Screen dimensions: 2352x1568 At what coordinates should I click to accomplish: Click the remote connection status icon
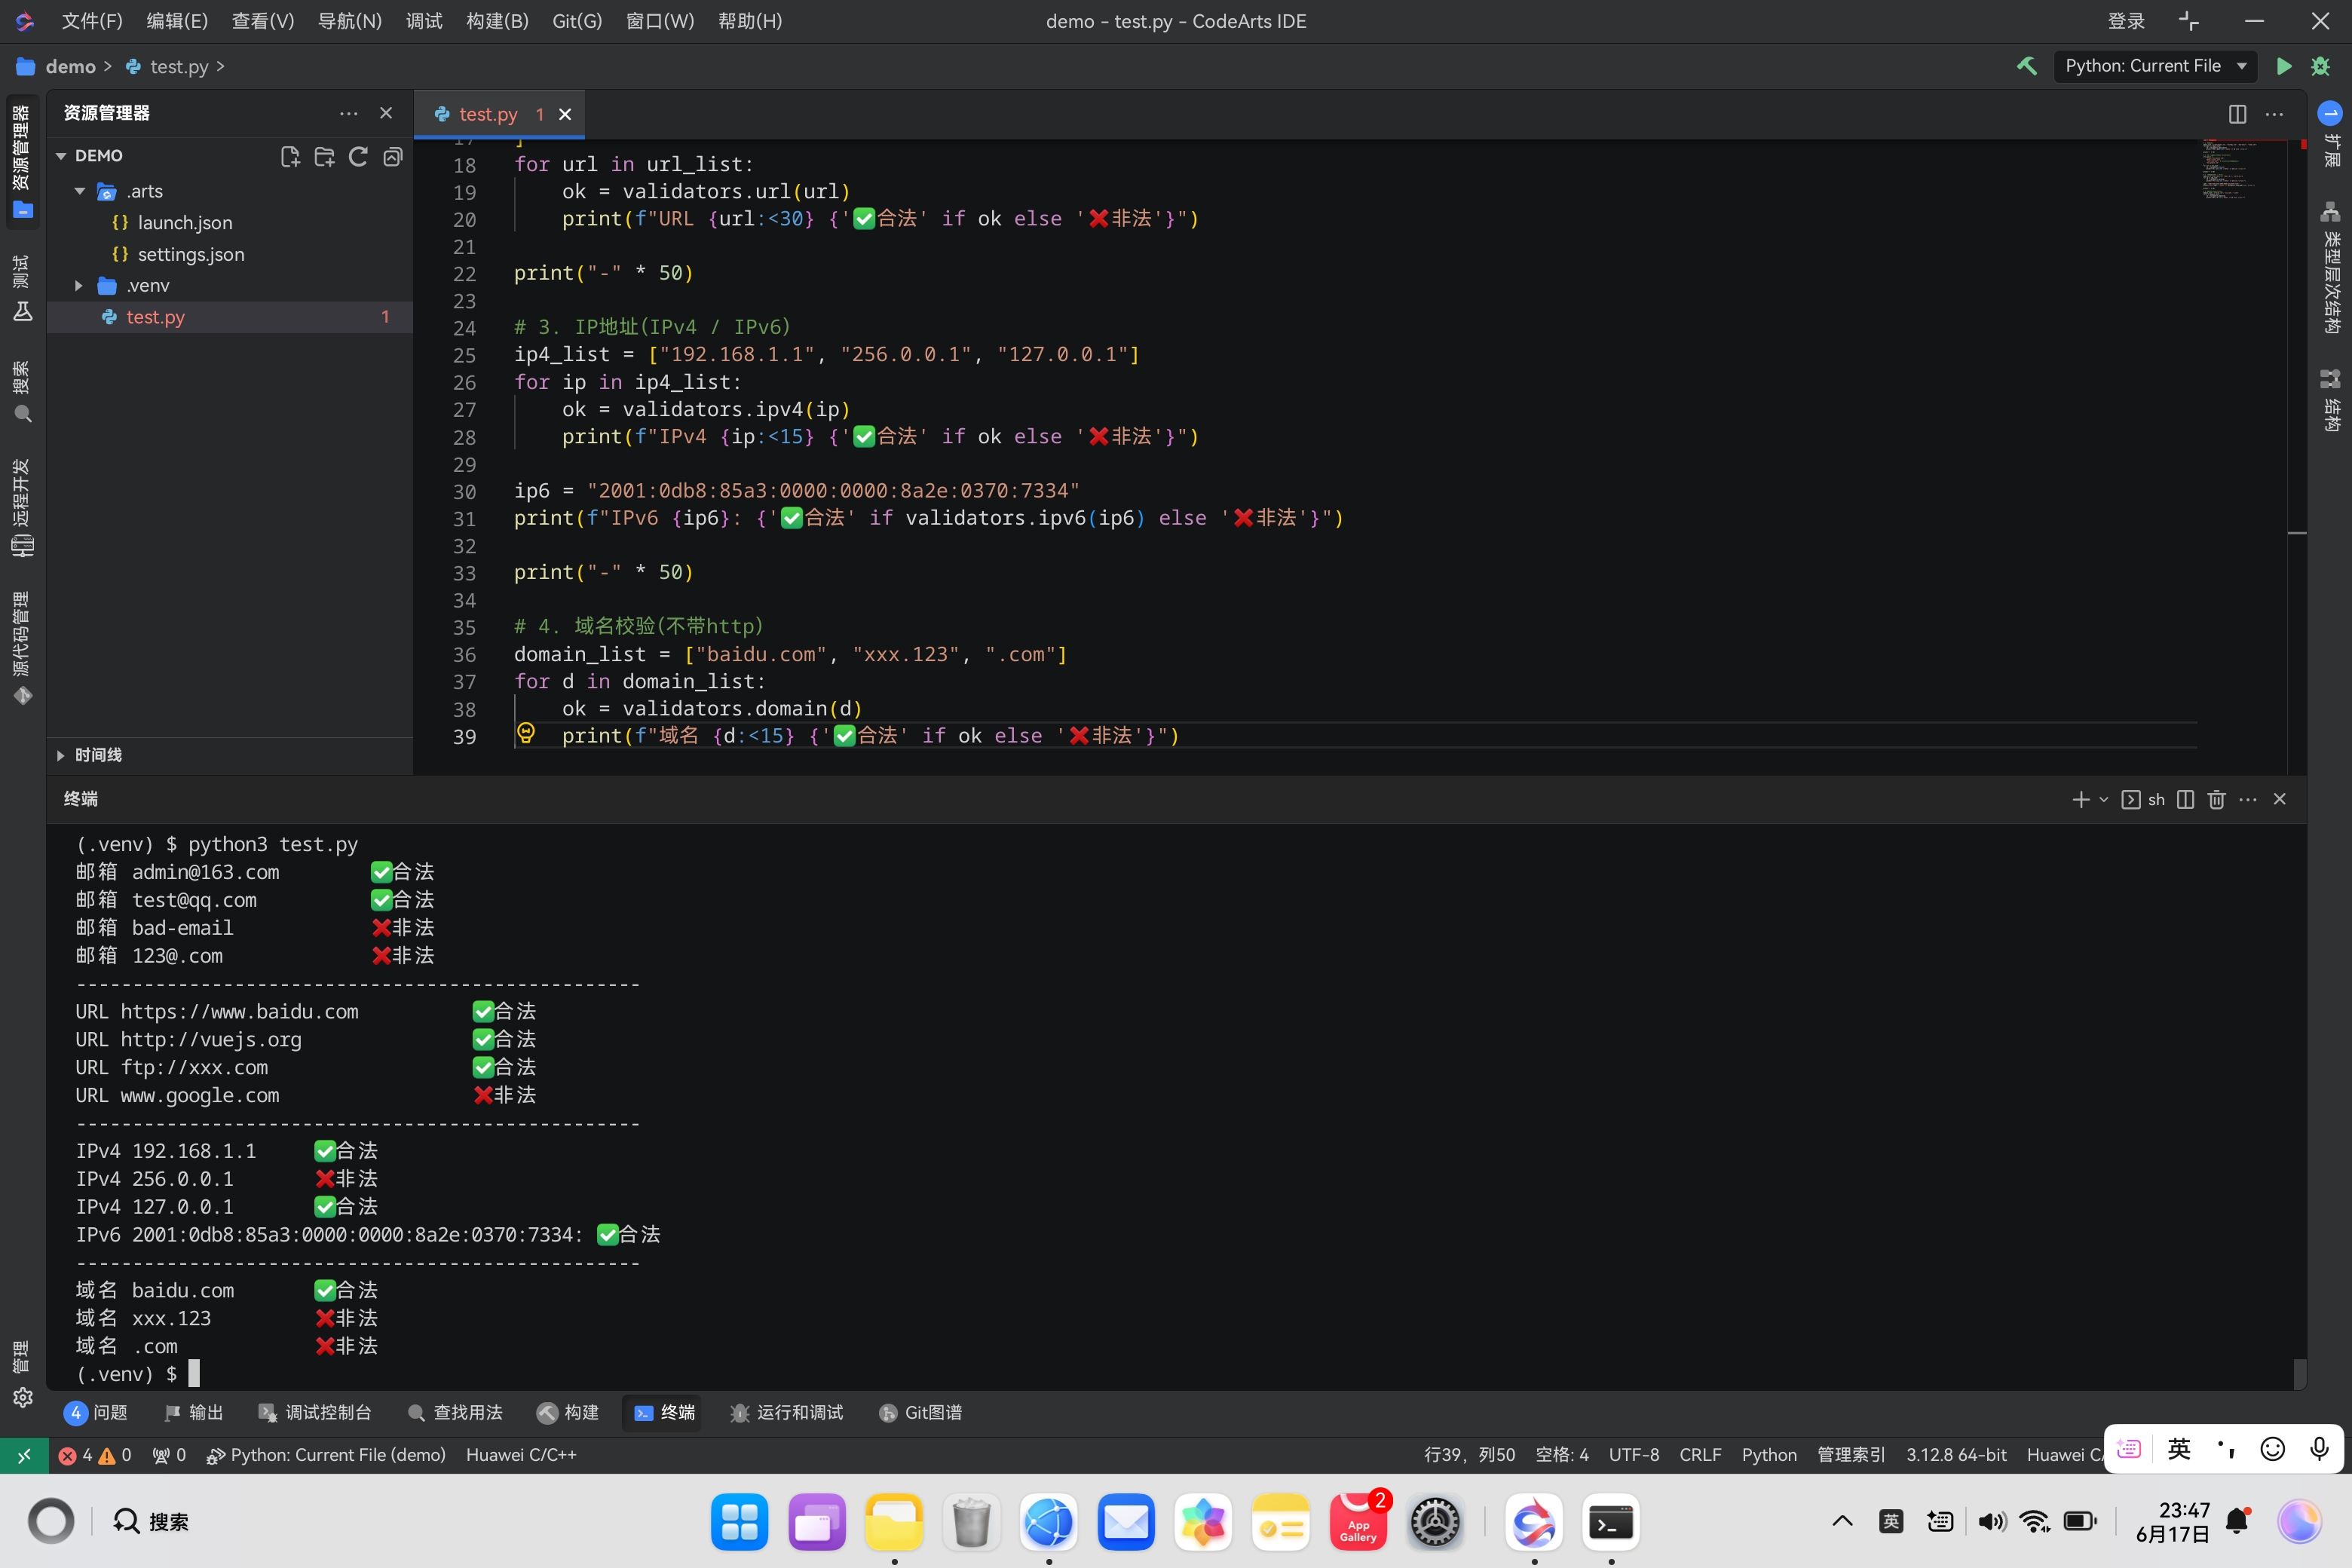pyautogui.click(x=23, y=1455)
